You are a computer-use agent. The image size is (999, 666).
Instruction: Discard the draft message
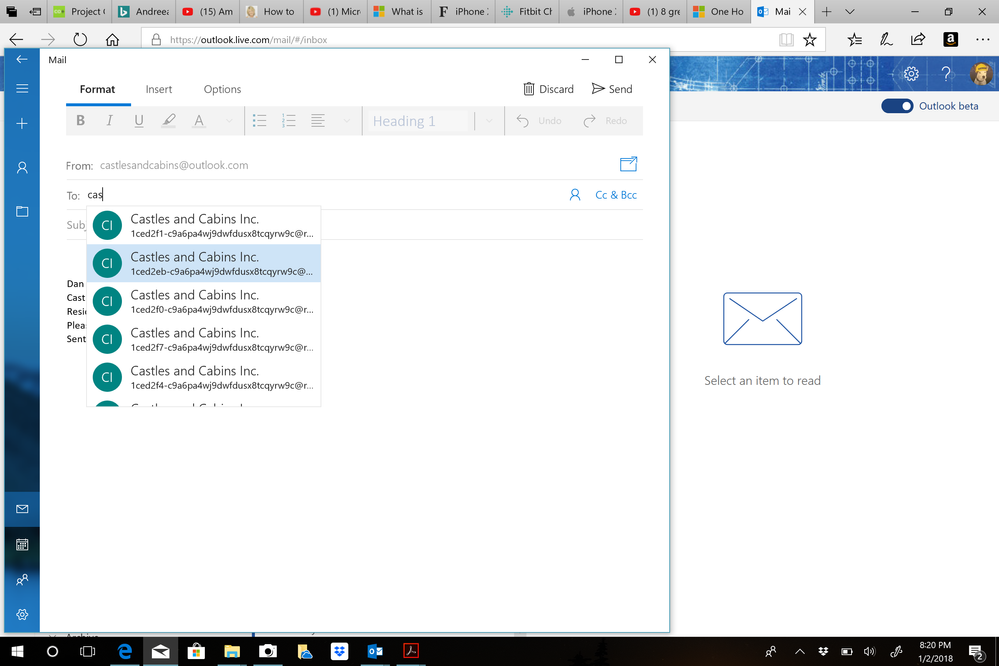[x=549, y=89]
